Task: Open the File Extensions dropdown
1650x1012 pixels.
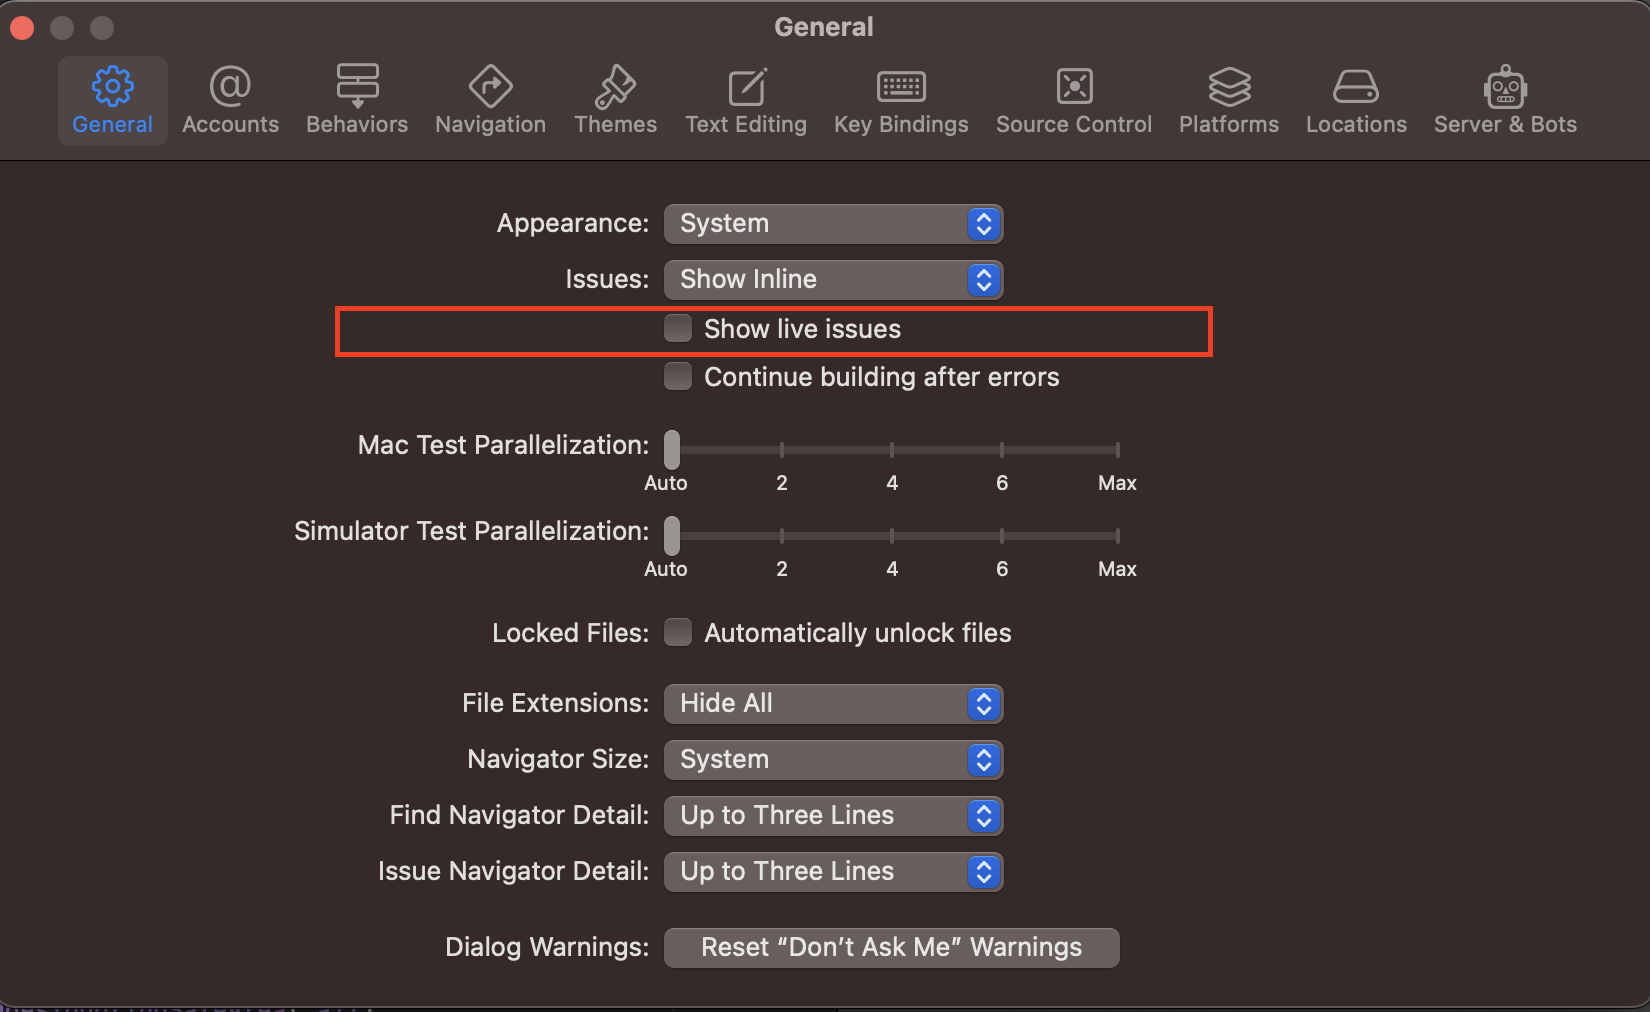Action: (x=833, y=703)
